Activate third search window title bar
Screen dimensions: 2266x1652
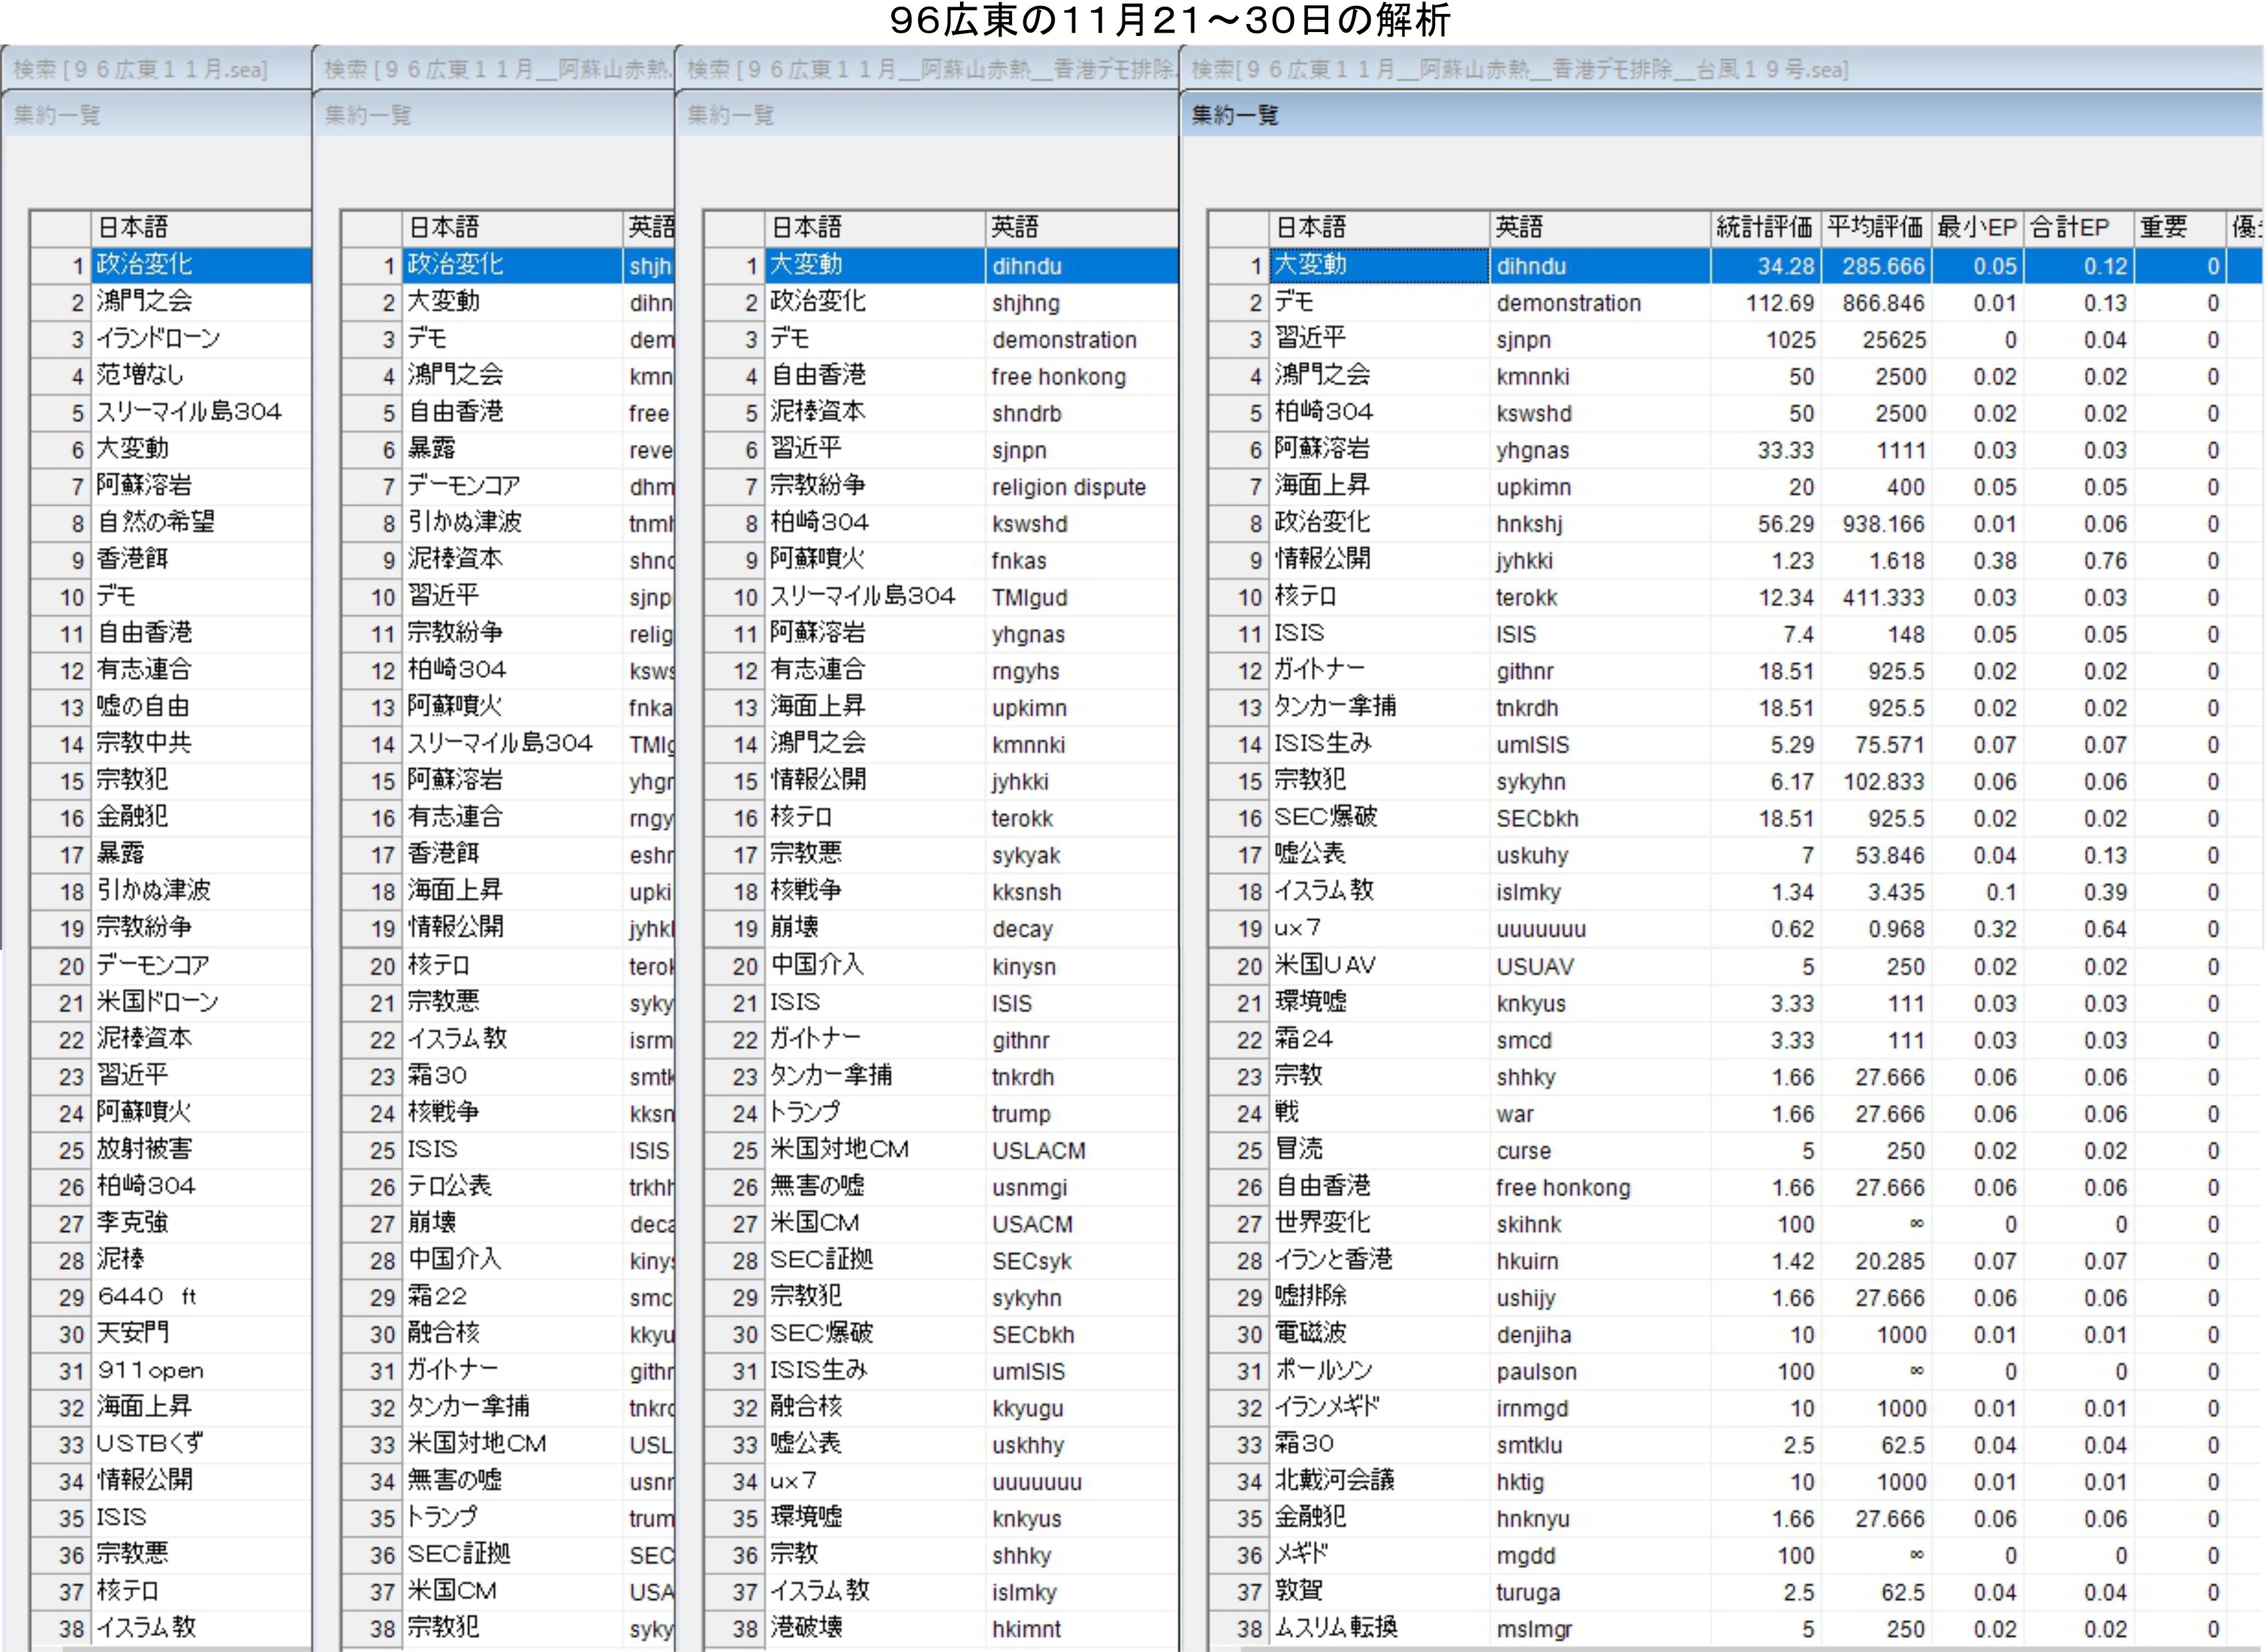930,69
